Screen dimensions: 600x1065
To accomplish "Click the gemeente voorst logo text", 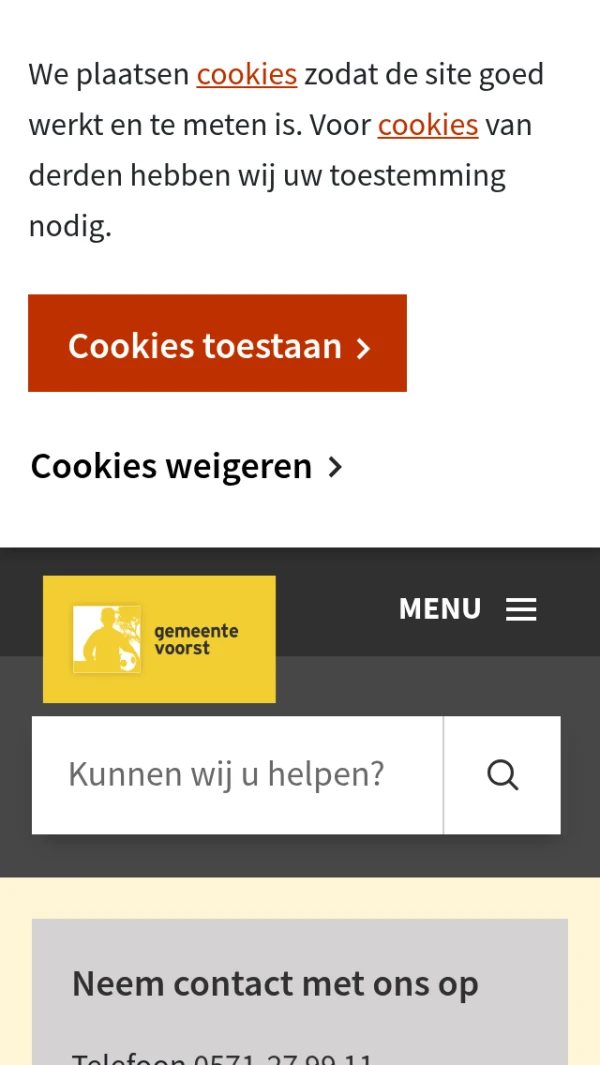I will click(196, 640).
